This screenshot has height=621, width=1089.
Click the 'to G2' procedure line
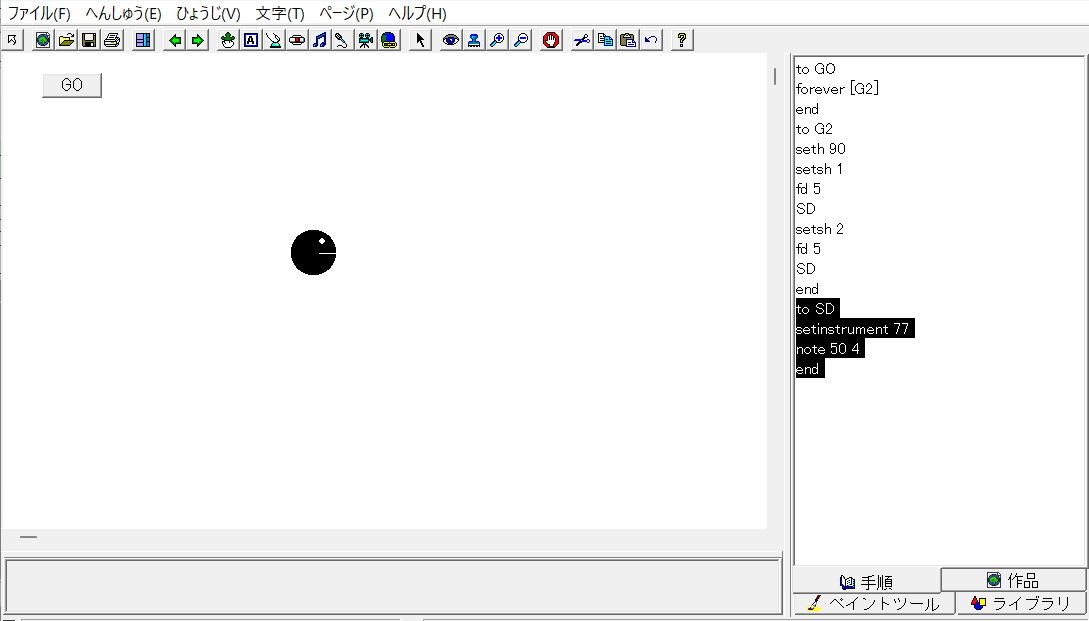(x=814, y=129)
